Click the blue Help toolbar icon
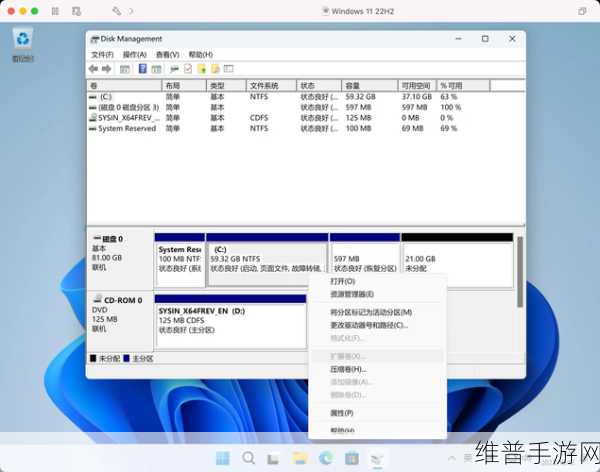Screen dimensions: 600x472 click(142, 69)
